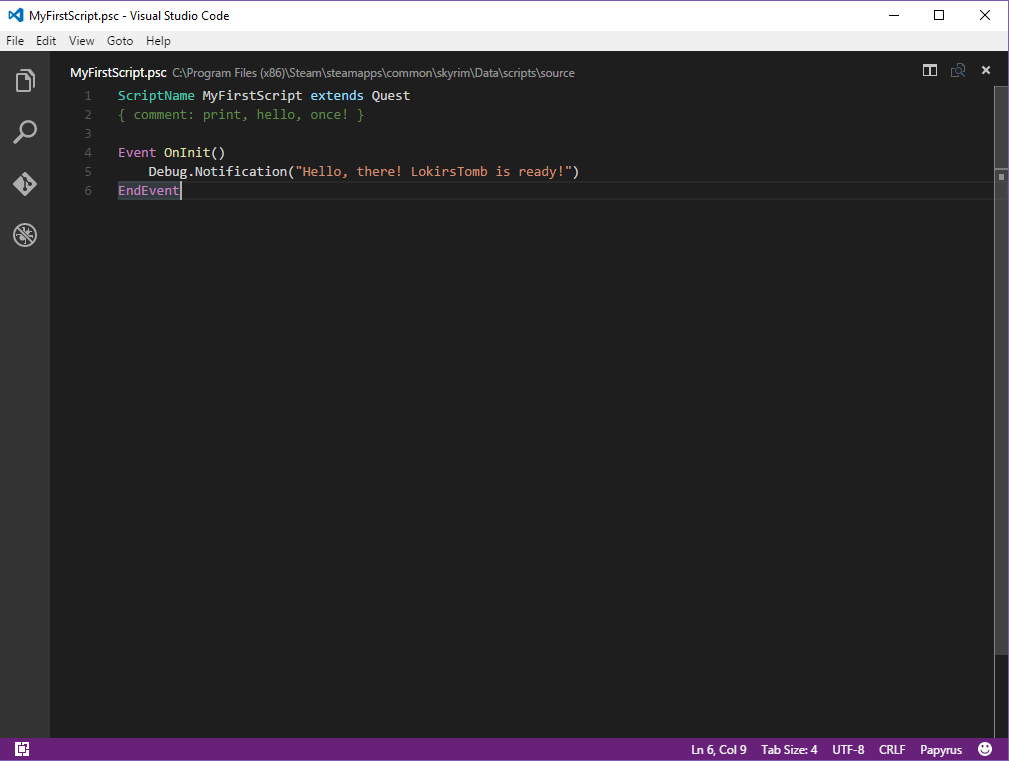Viewport: 1009px width, 761px height.
Task: Click the file path text next to filename
Action: [373, 73]
